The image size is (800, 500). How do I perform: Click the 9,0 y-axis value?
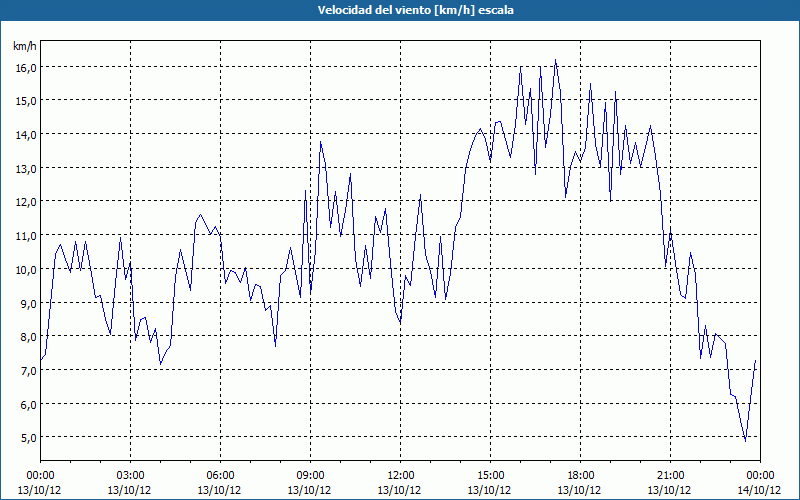28,304
